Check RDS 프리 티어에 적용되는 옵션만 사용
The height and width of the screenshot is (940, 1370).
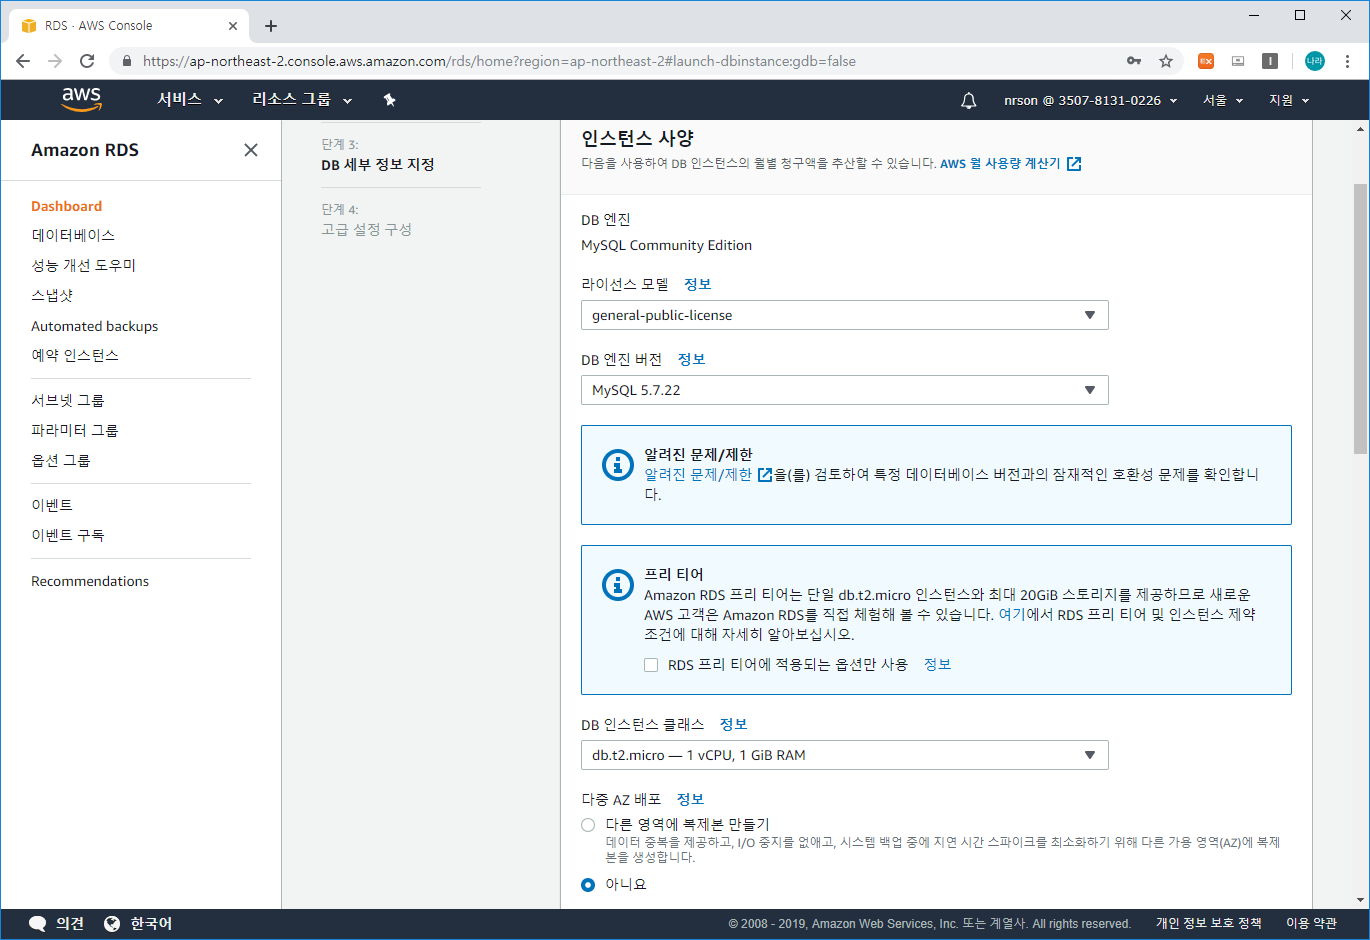click(651, 665)
